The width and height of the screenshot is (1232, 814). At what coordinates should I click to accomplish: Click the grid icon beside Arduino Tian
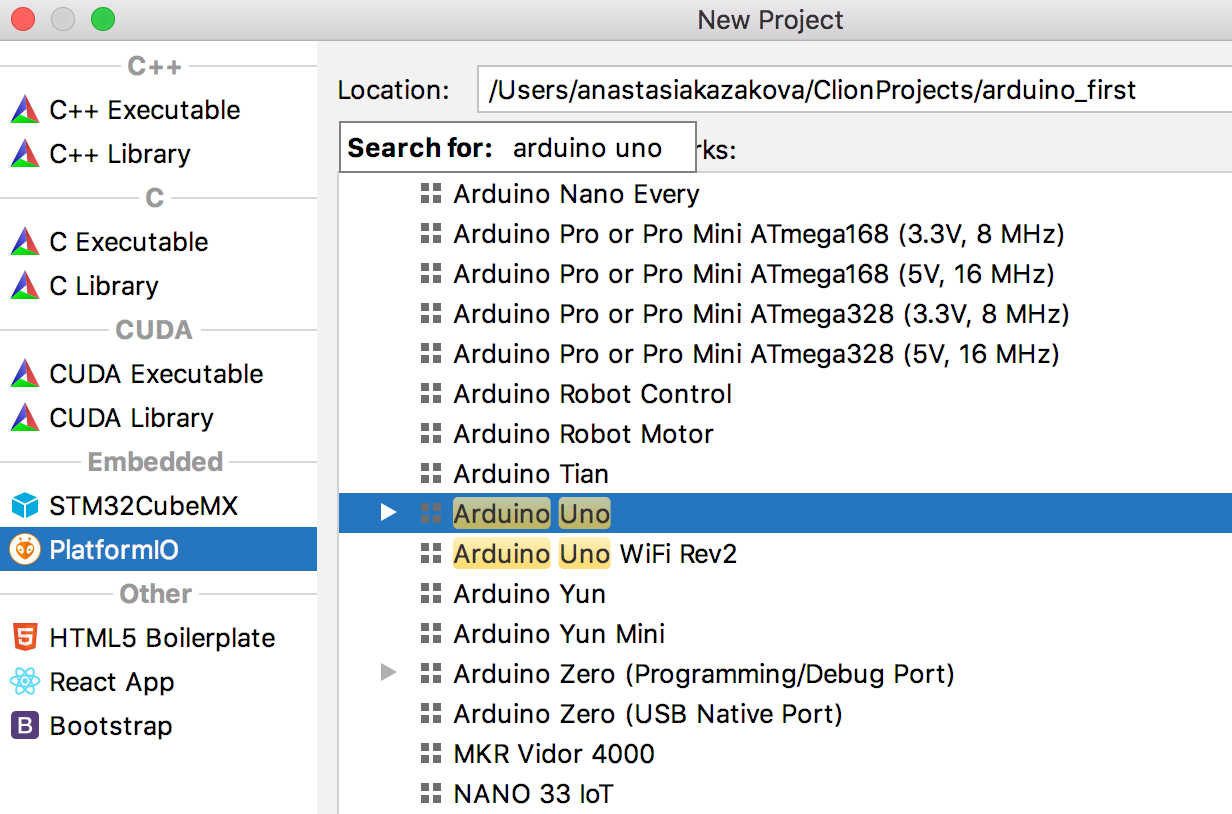click(x=431, y=473)
